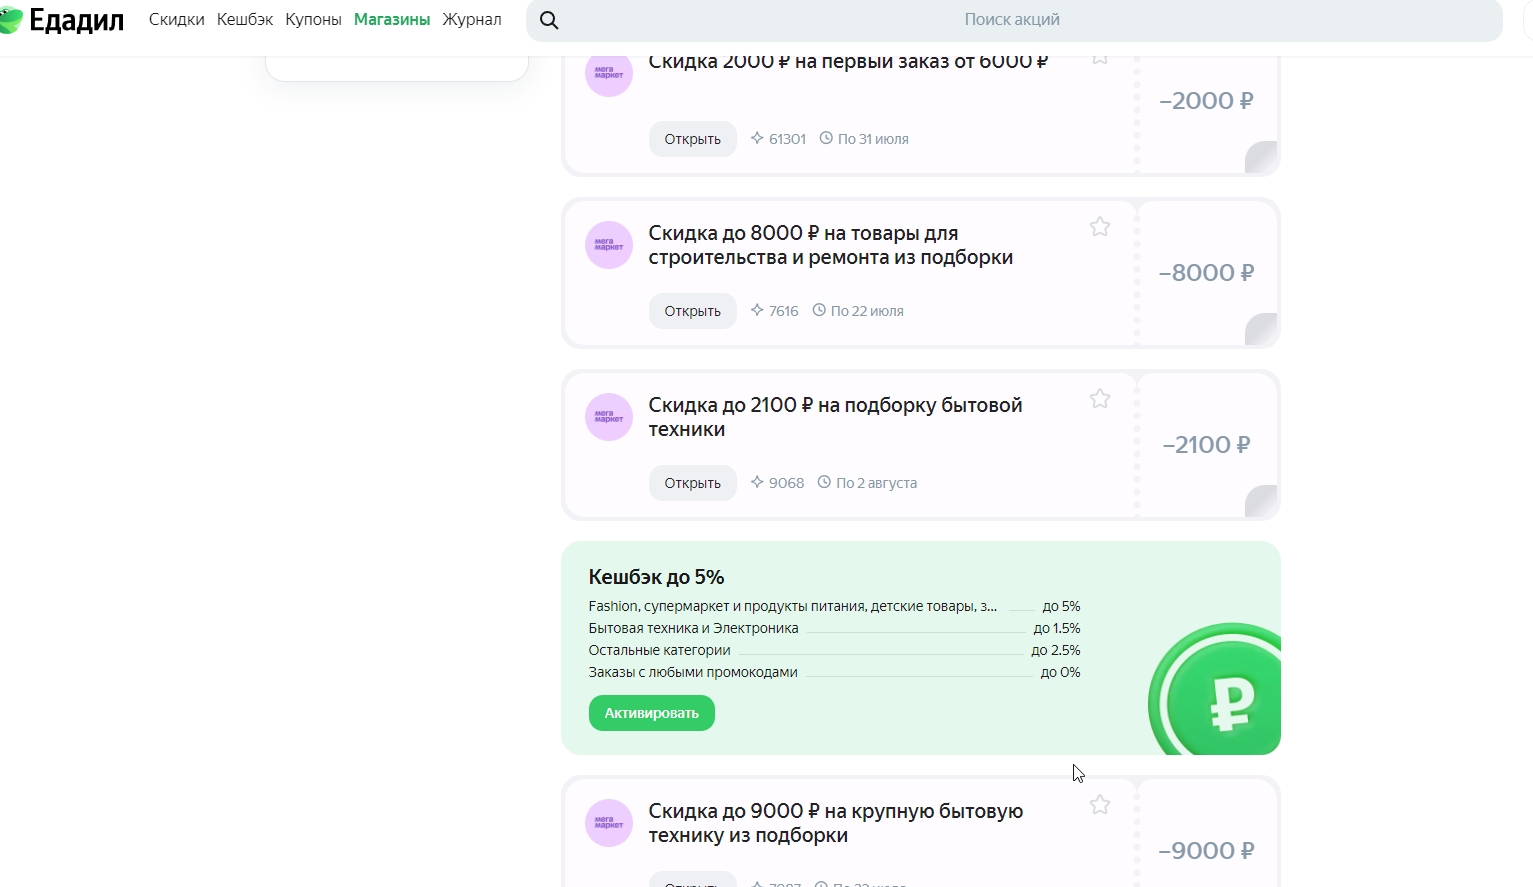
Task: Click the По 2 августа expiry date
Action: click(876, 483)
